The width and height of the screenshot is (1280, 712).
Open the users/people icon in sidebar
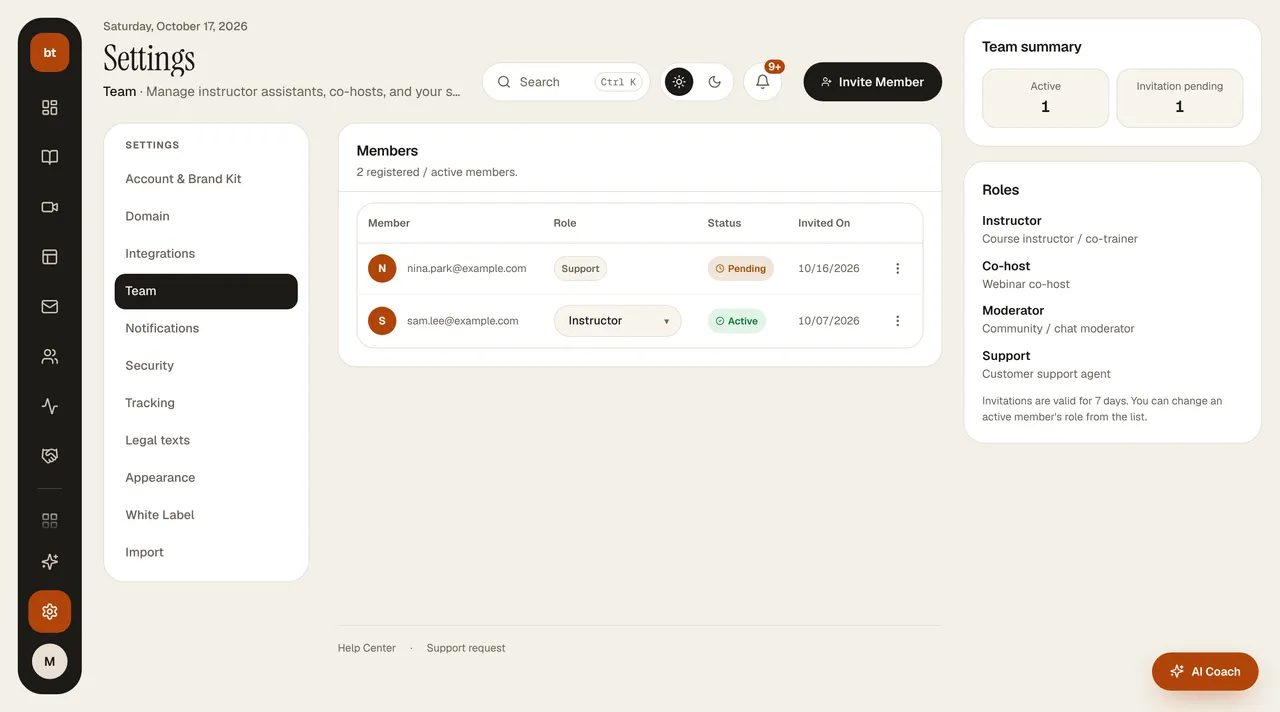pyautogui.click(x=50, y=357)
